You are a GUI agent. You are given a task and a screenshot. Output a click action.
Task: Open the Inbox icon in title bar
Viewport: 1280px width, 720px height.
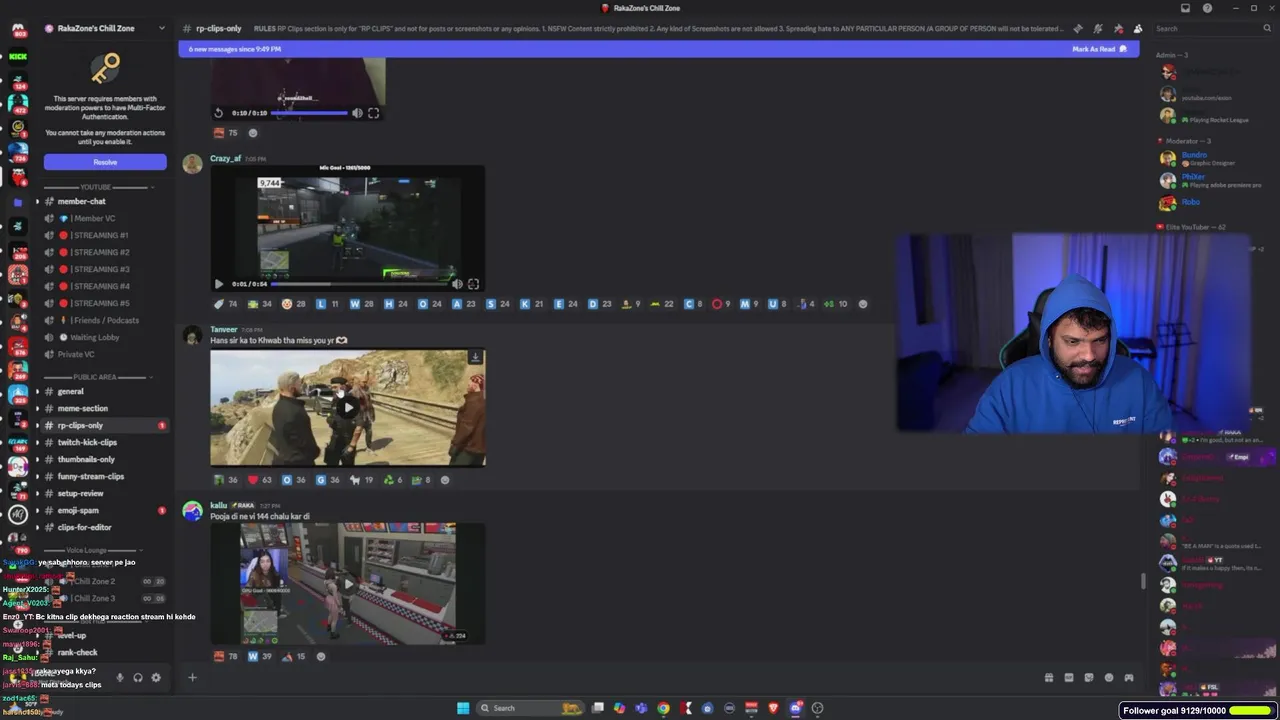point(1185,8)
